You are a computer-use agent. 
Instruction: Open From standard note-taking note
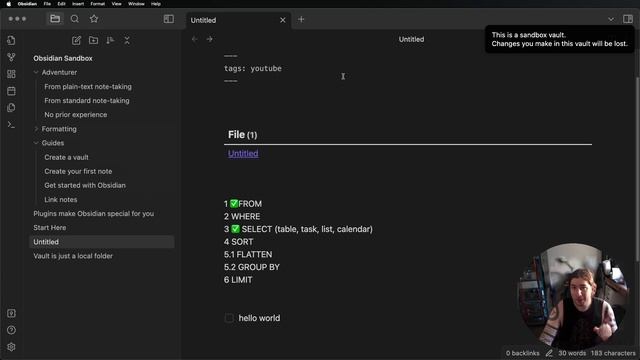coord(87,100)
